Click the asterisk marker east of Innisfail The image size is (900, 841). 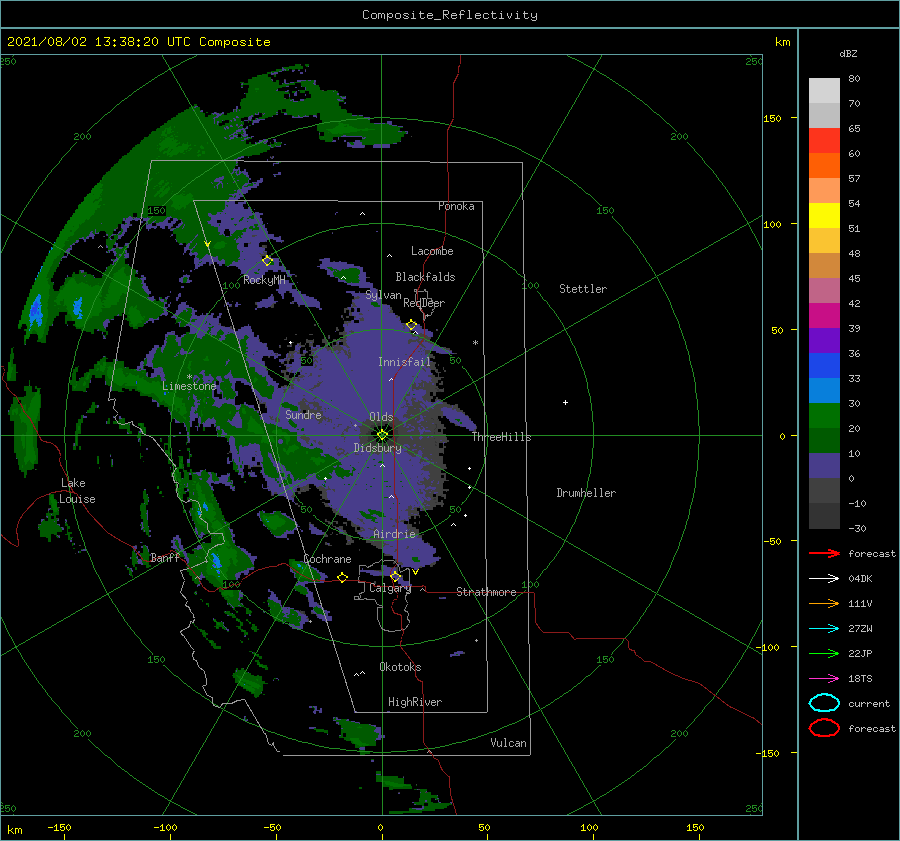[475, 343]
